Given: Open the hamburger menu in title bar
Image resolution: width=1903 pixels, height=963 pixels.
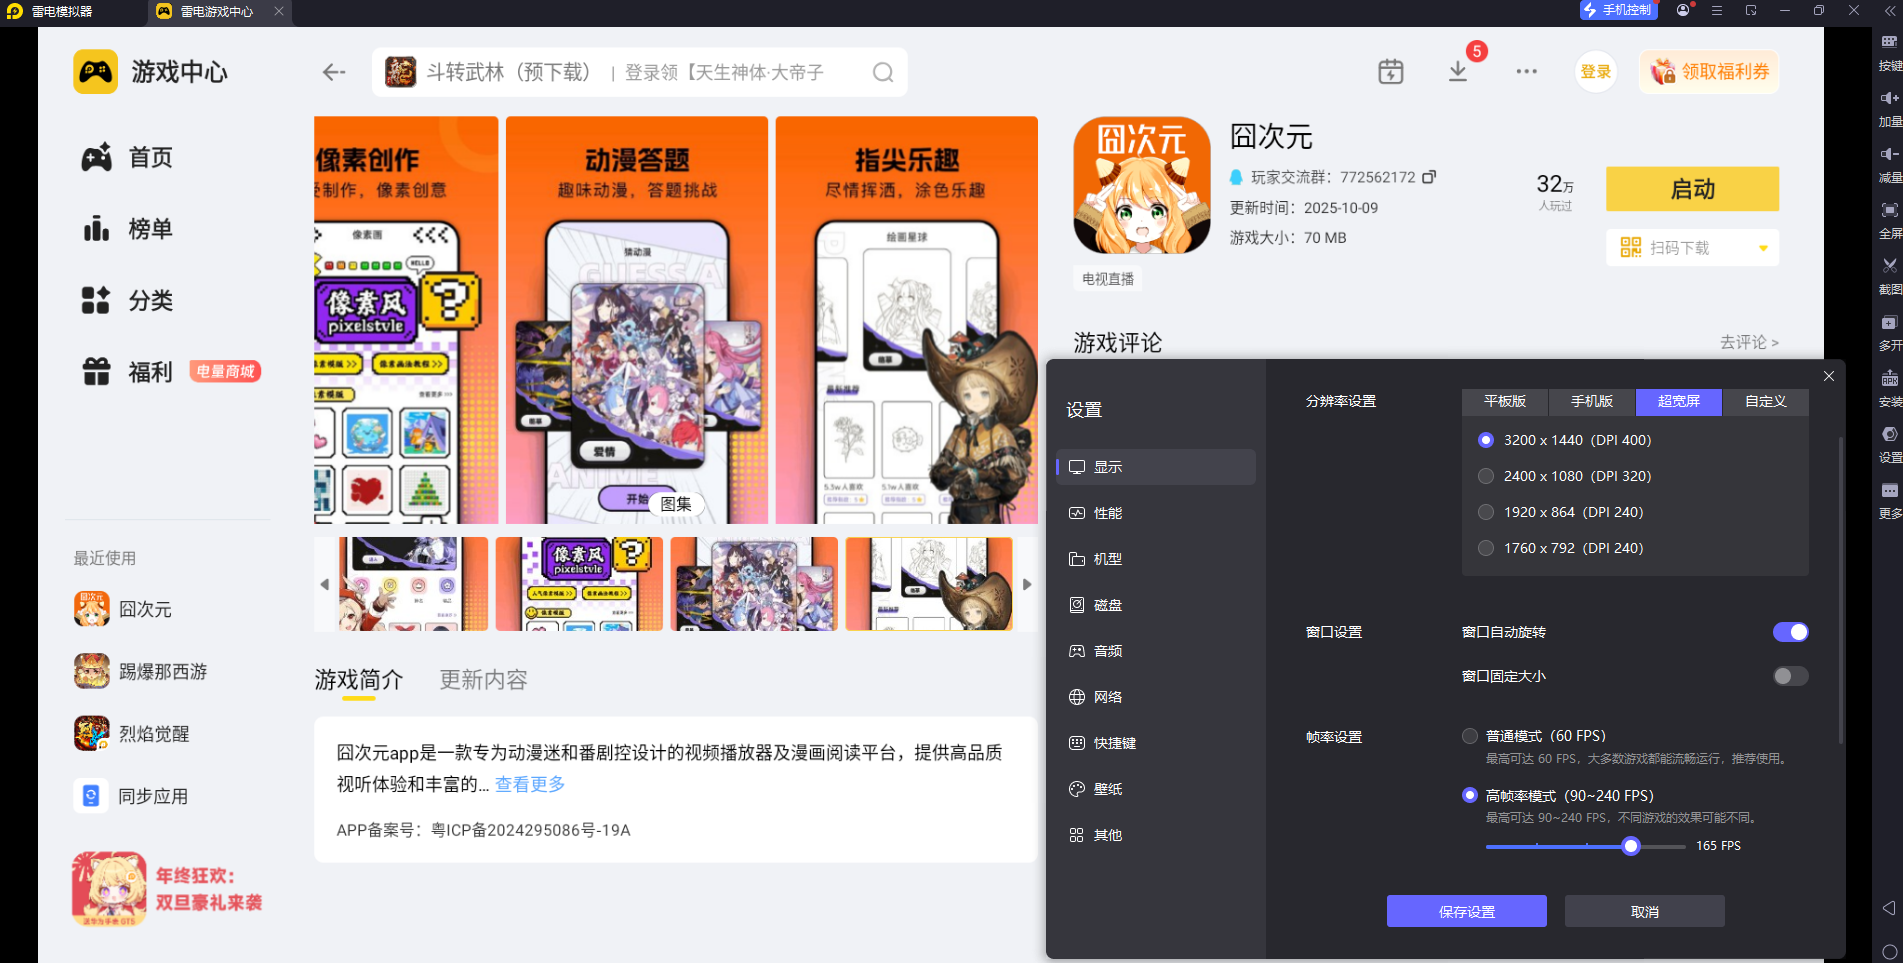Looking at the screenshot, I should [1717, 10].
